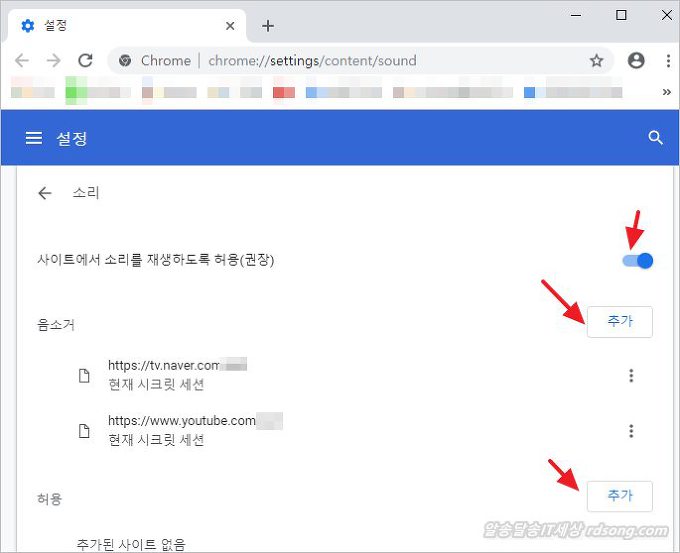Click the browser forward navigation arrow
This screenshot has width=680, height=553.
[53, 61]
